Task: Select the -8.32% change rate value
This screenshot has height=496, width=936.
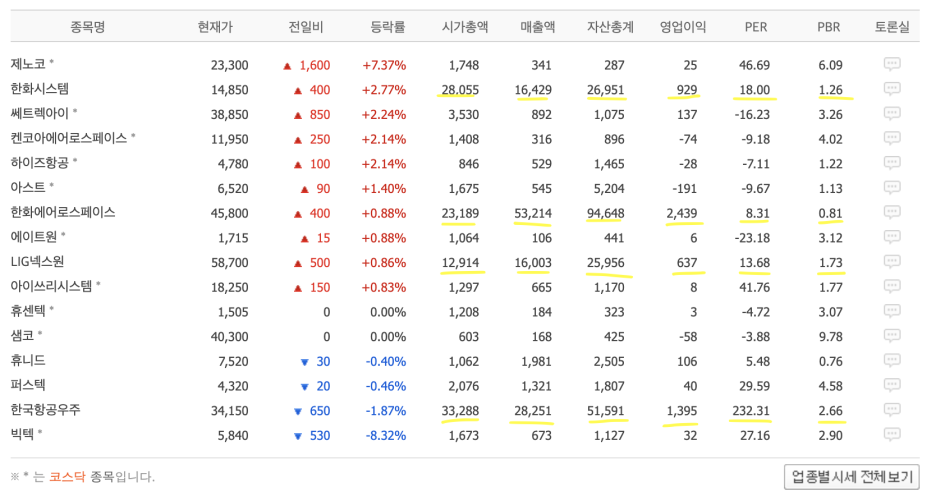Action: click(386, 436)
